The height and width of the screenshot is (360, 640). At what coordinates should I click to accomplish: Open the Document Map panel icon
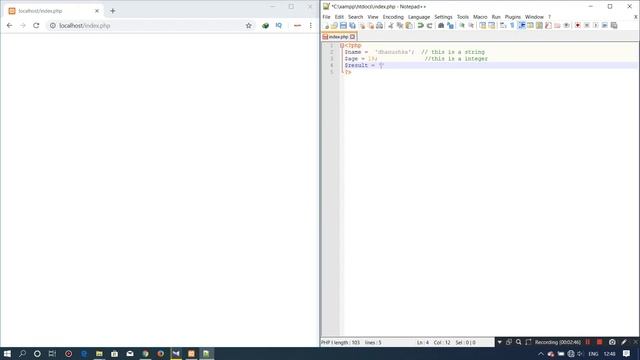(x=539, y=25)
